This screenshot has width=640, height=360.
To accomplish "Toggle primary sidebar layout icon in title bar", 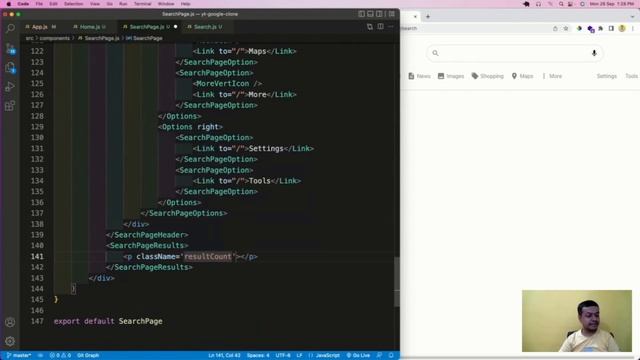I will [362, 14].
